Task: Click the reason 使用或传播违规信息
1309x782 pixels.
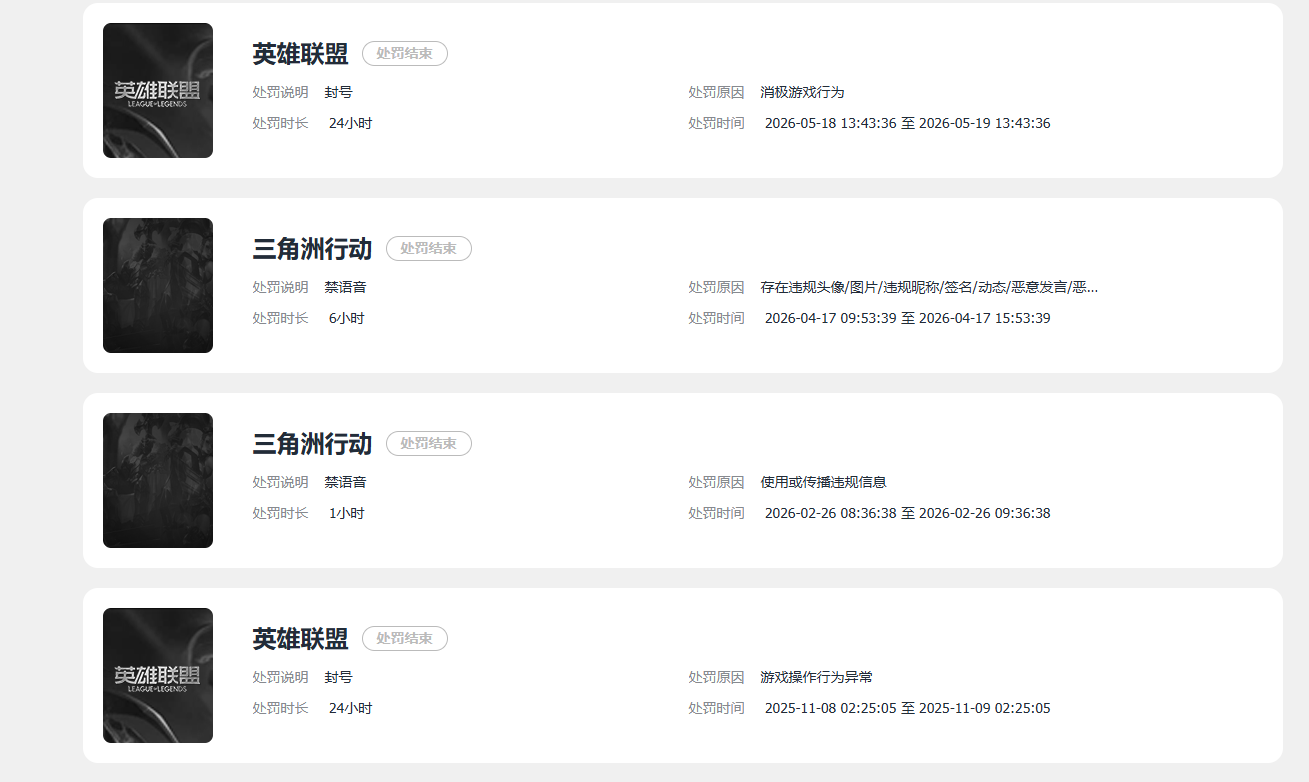Action: pos(823,483)
